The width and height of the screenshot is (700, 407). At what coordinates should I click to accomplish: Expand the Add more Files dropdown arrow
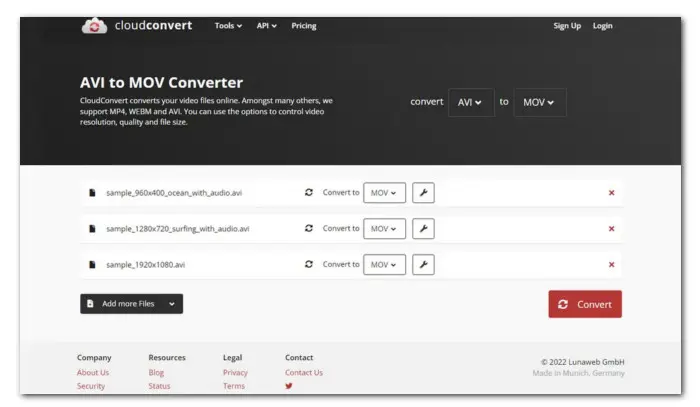pyautogui.click(x=172, y=304)
